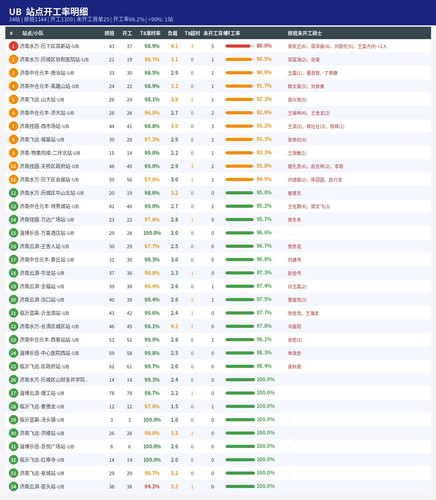Screen dimensions: 436x500
Task: Click the 91.7% rate value
Action: pyautogui.click(x=264, y=86)
